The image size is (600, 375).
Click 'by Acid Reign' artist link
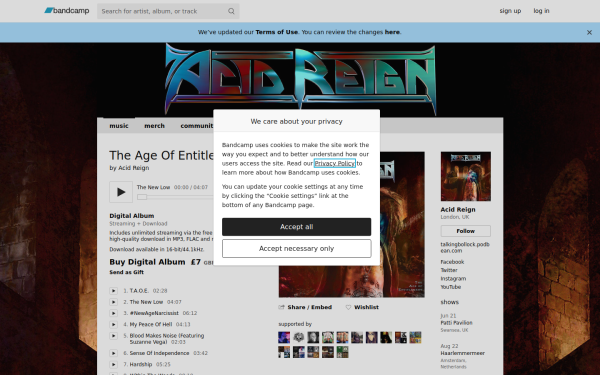[134, 168]
